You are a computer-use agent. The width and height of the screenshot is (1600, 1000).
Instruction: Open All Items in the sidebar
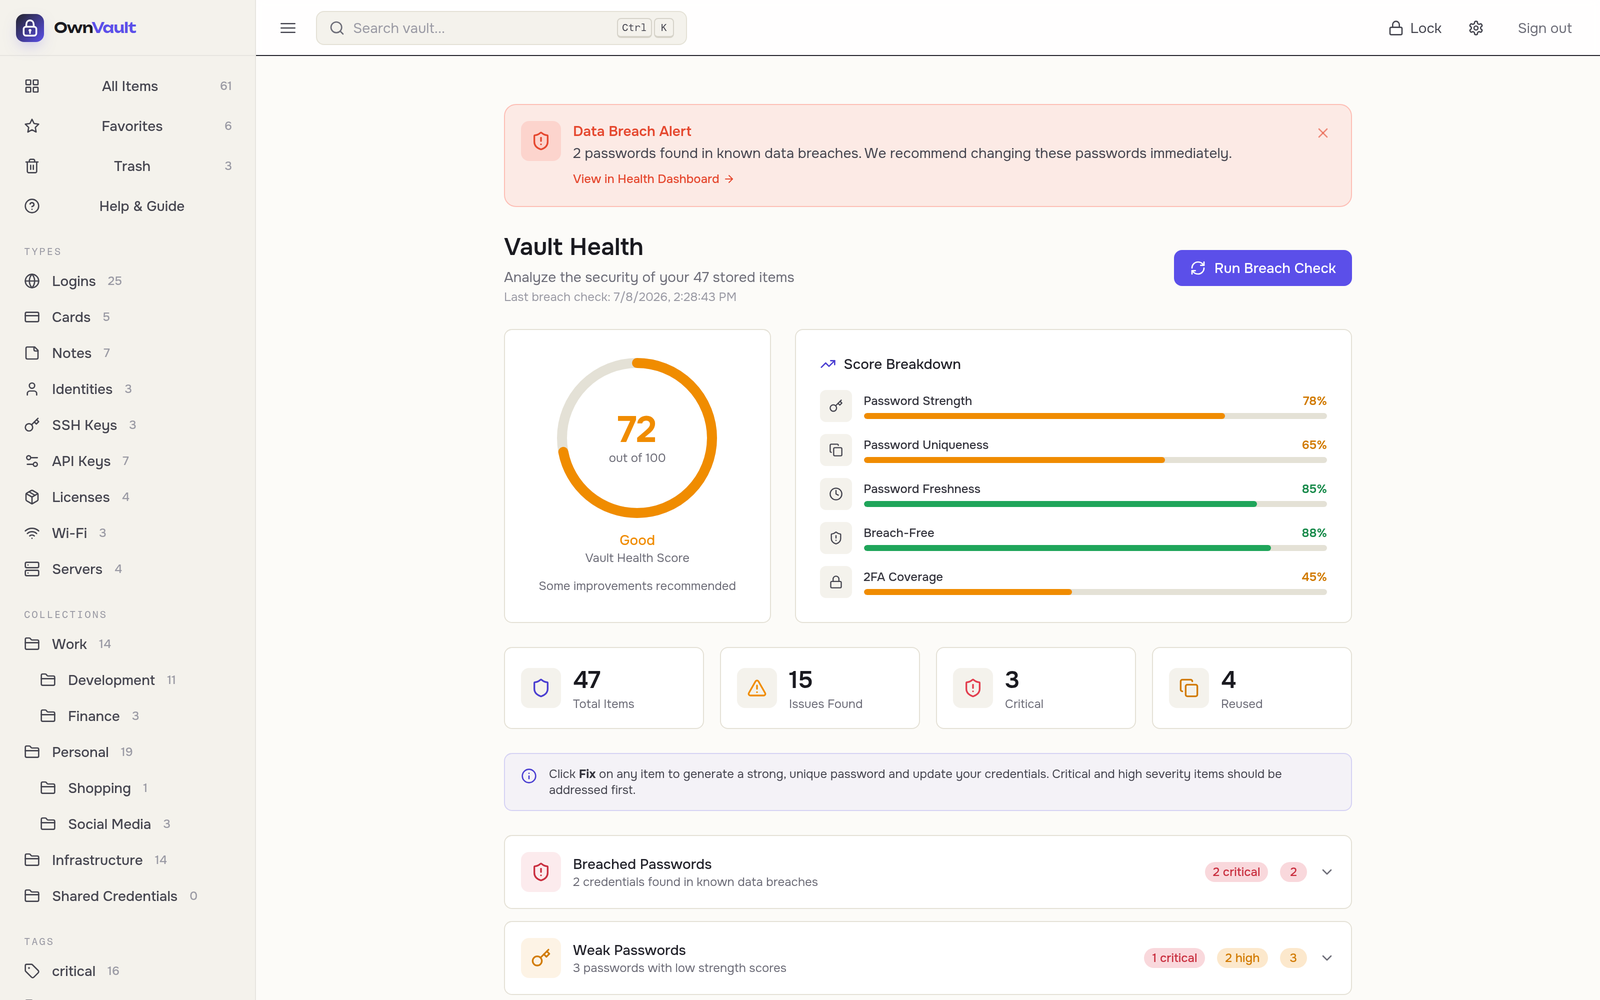point(128,86)
